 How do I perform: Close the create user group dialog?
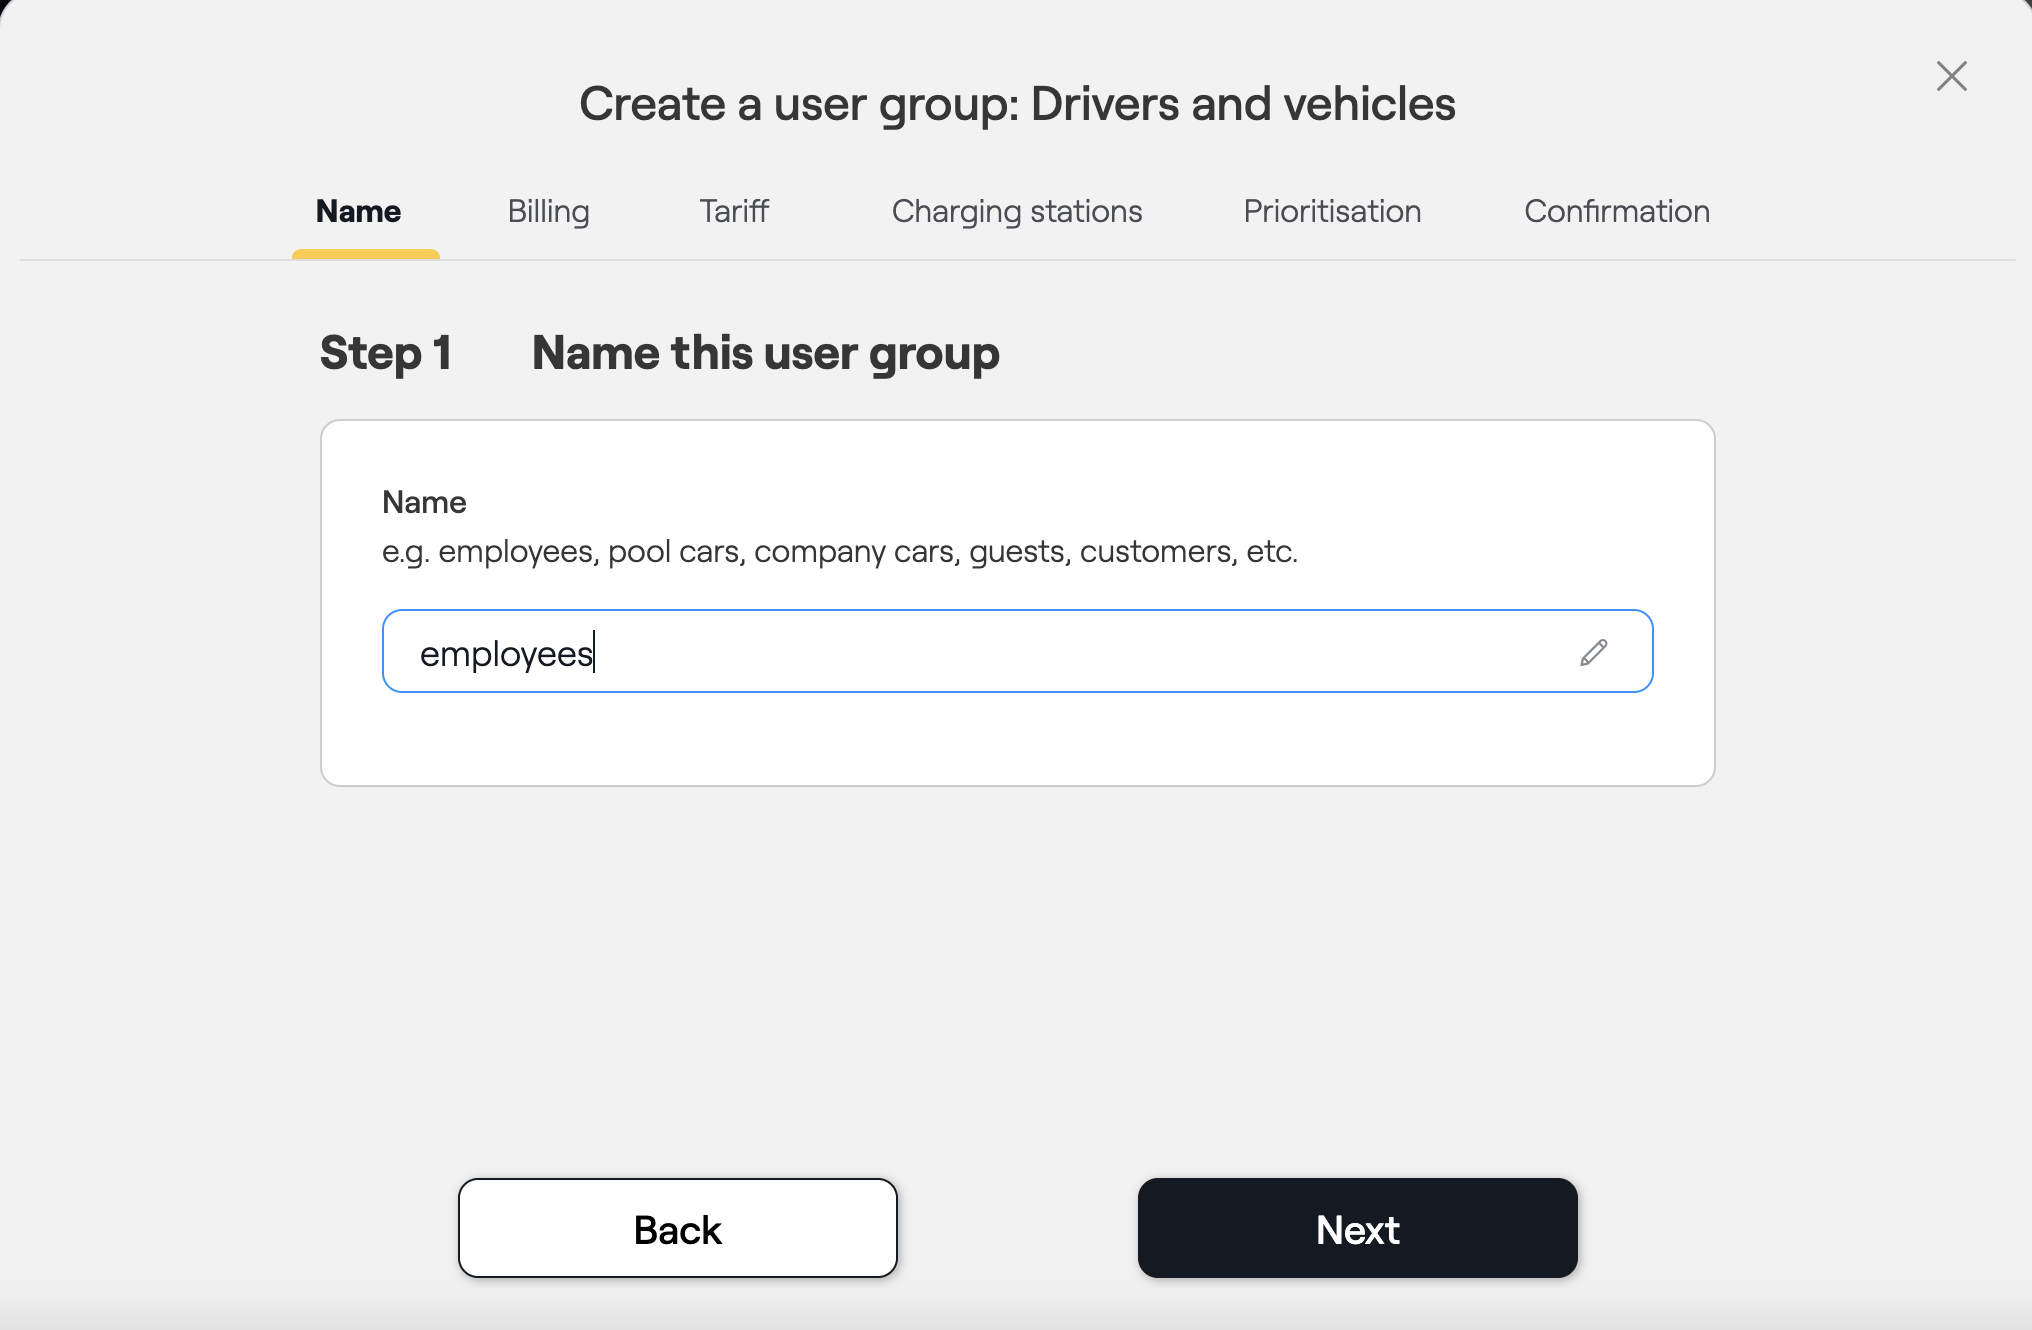pyautogui.click(x=1951, y=76)
